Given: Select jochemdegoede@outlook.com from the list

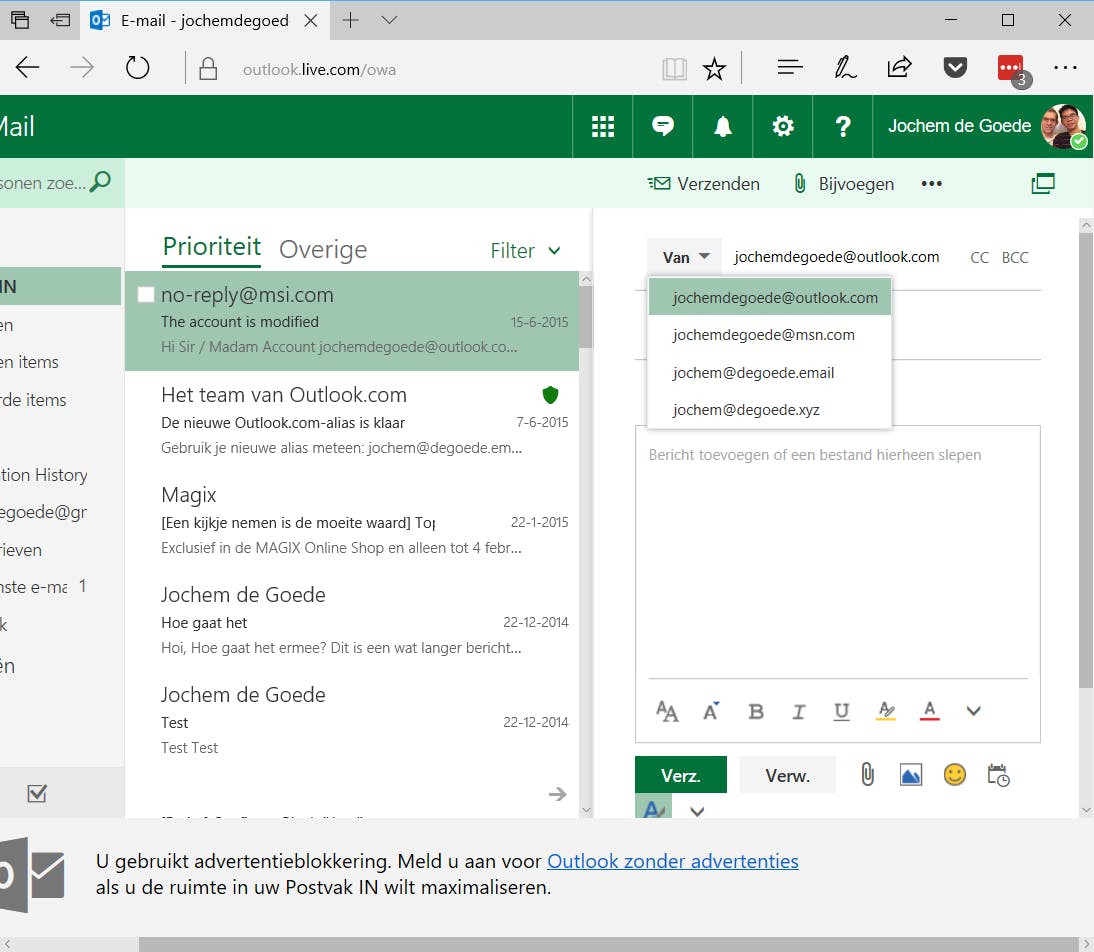Looking at the screenshot, I should click(x=770, y=297).
